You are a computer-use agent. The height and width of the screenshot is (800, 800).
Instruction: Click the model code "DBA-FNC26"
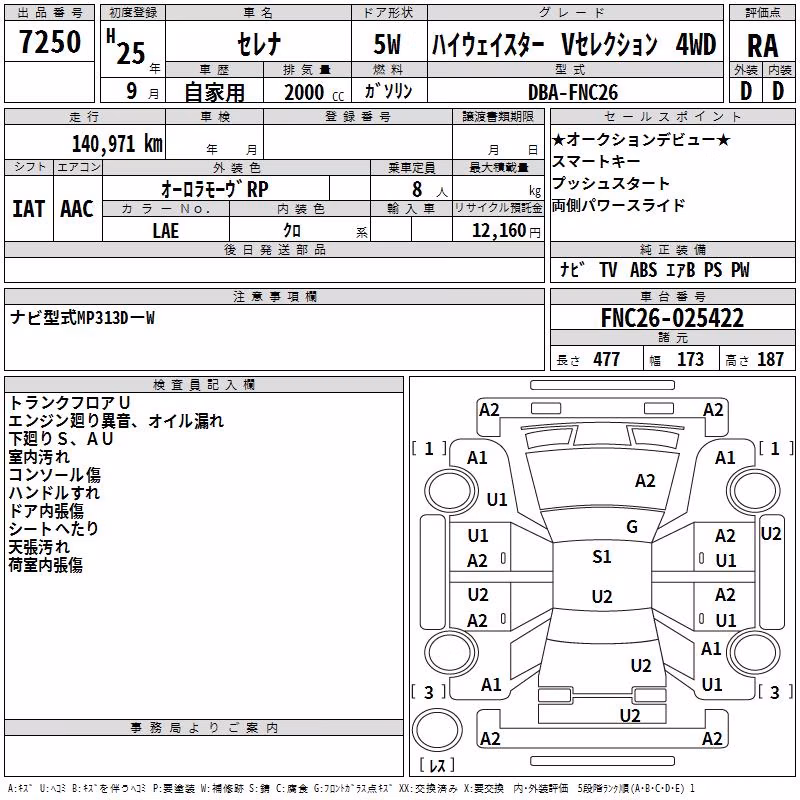(x=572, y=92)
